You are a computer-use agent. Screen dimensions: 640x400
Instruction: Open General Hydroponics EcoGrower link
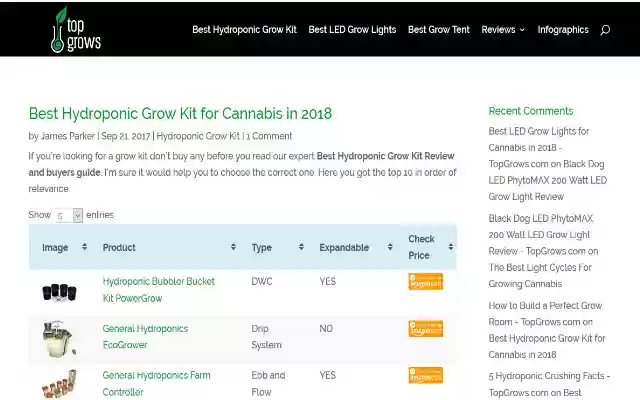[145, 336]
